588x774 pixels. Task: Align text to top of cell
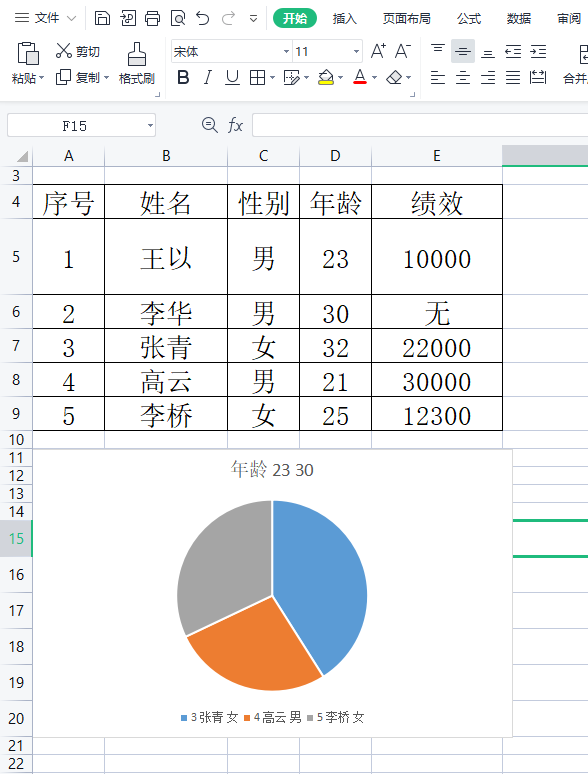pos(438,51)
